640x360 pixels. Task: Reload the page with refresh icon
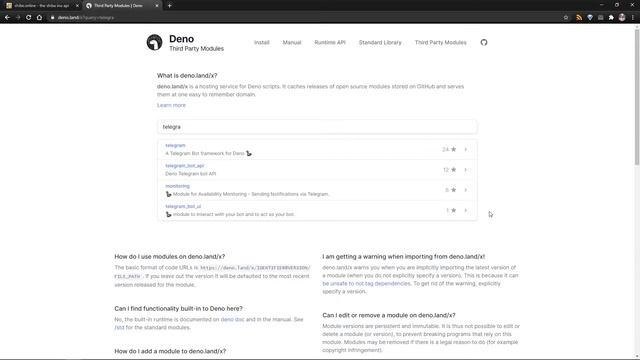(x=29, y=18)
